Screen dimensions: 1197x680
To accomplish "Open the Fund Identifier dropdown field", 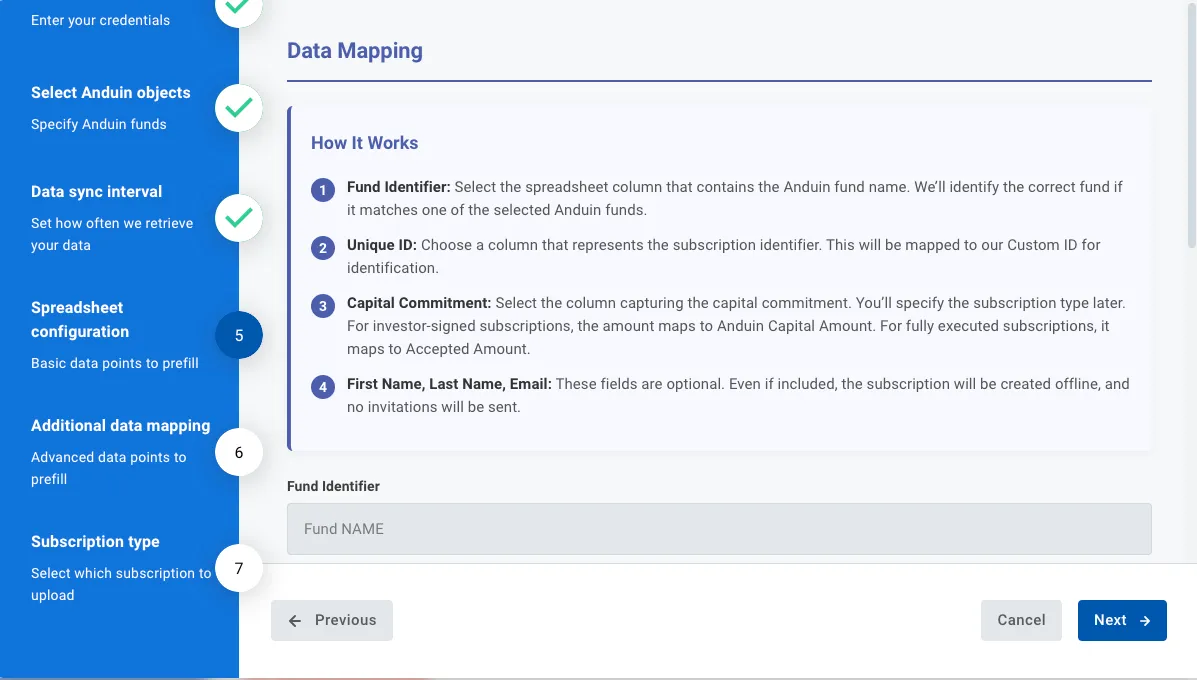I will [719, 529].
